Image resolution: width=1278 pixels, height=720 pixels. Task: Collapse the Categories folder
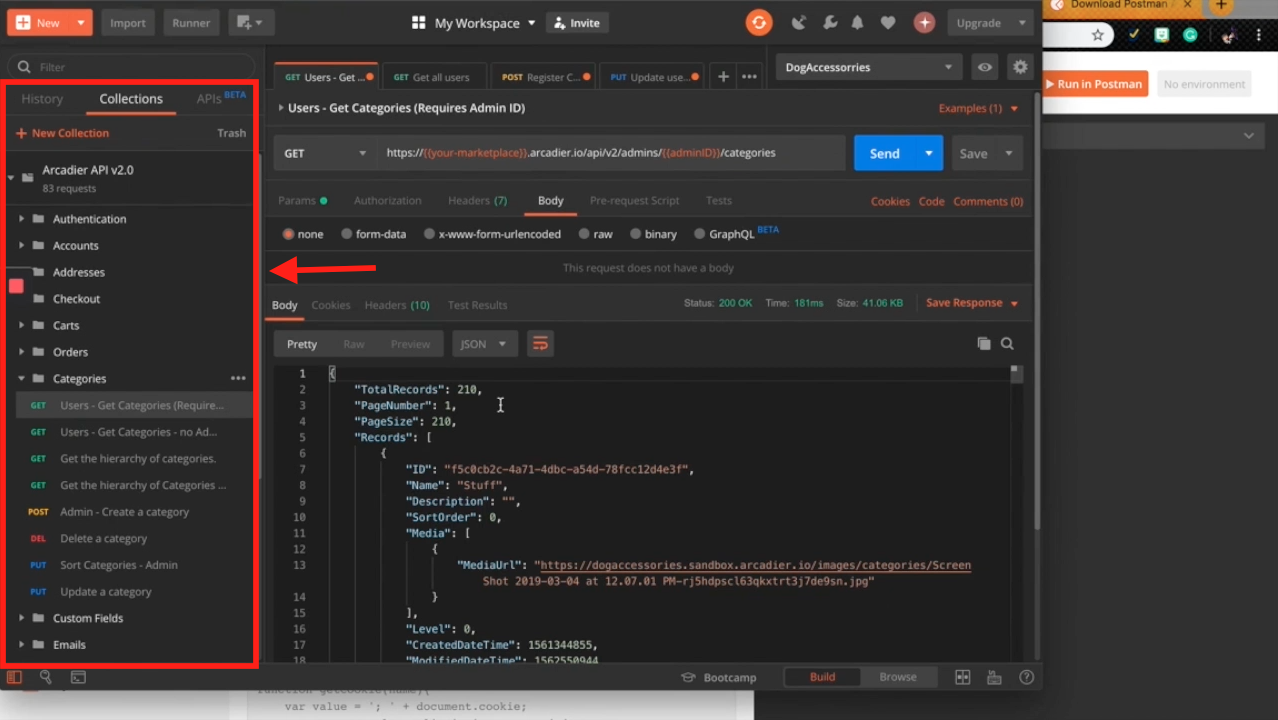21,379
